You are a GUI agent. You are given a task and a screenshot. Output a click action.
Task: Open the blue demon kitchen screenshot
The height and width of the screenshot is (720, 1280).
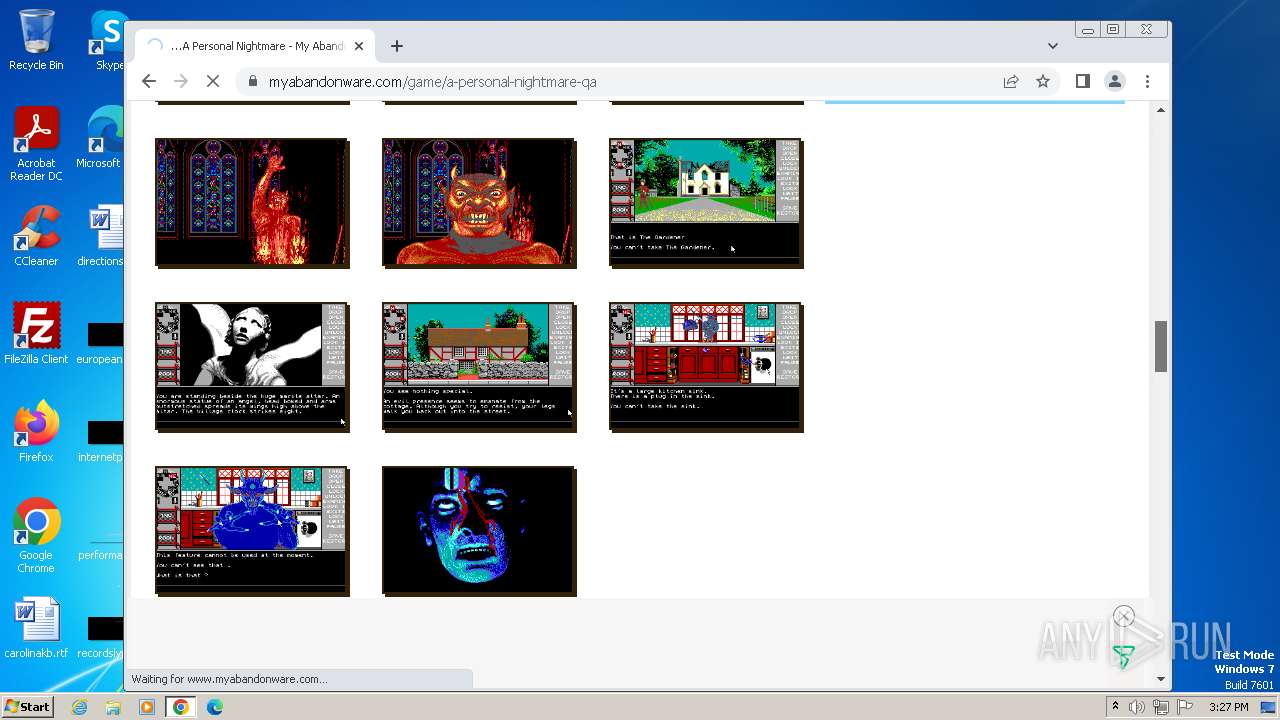click(252, 531)
